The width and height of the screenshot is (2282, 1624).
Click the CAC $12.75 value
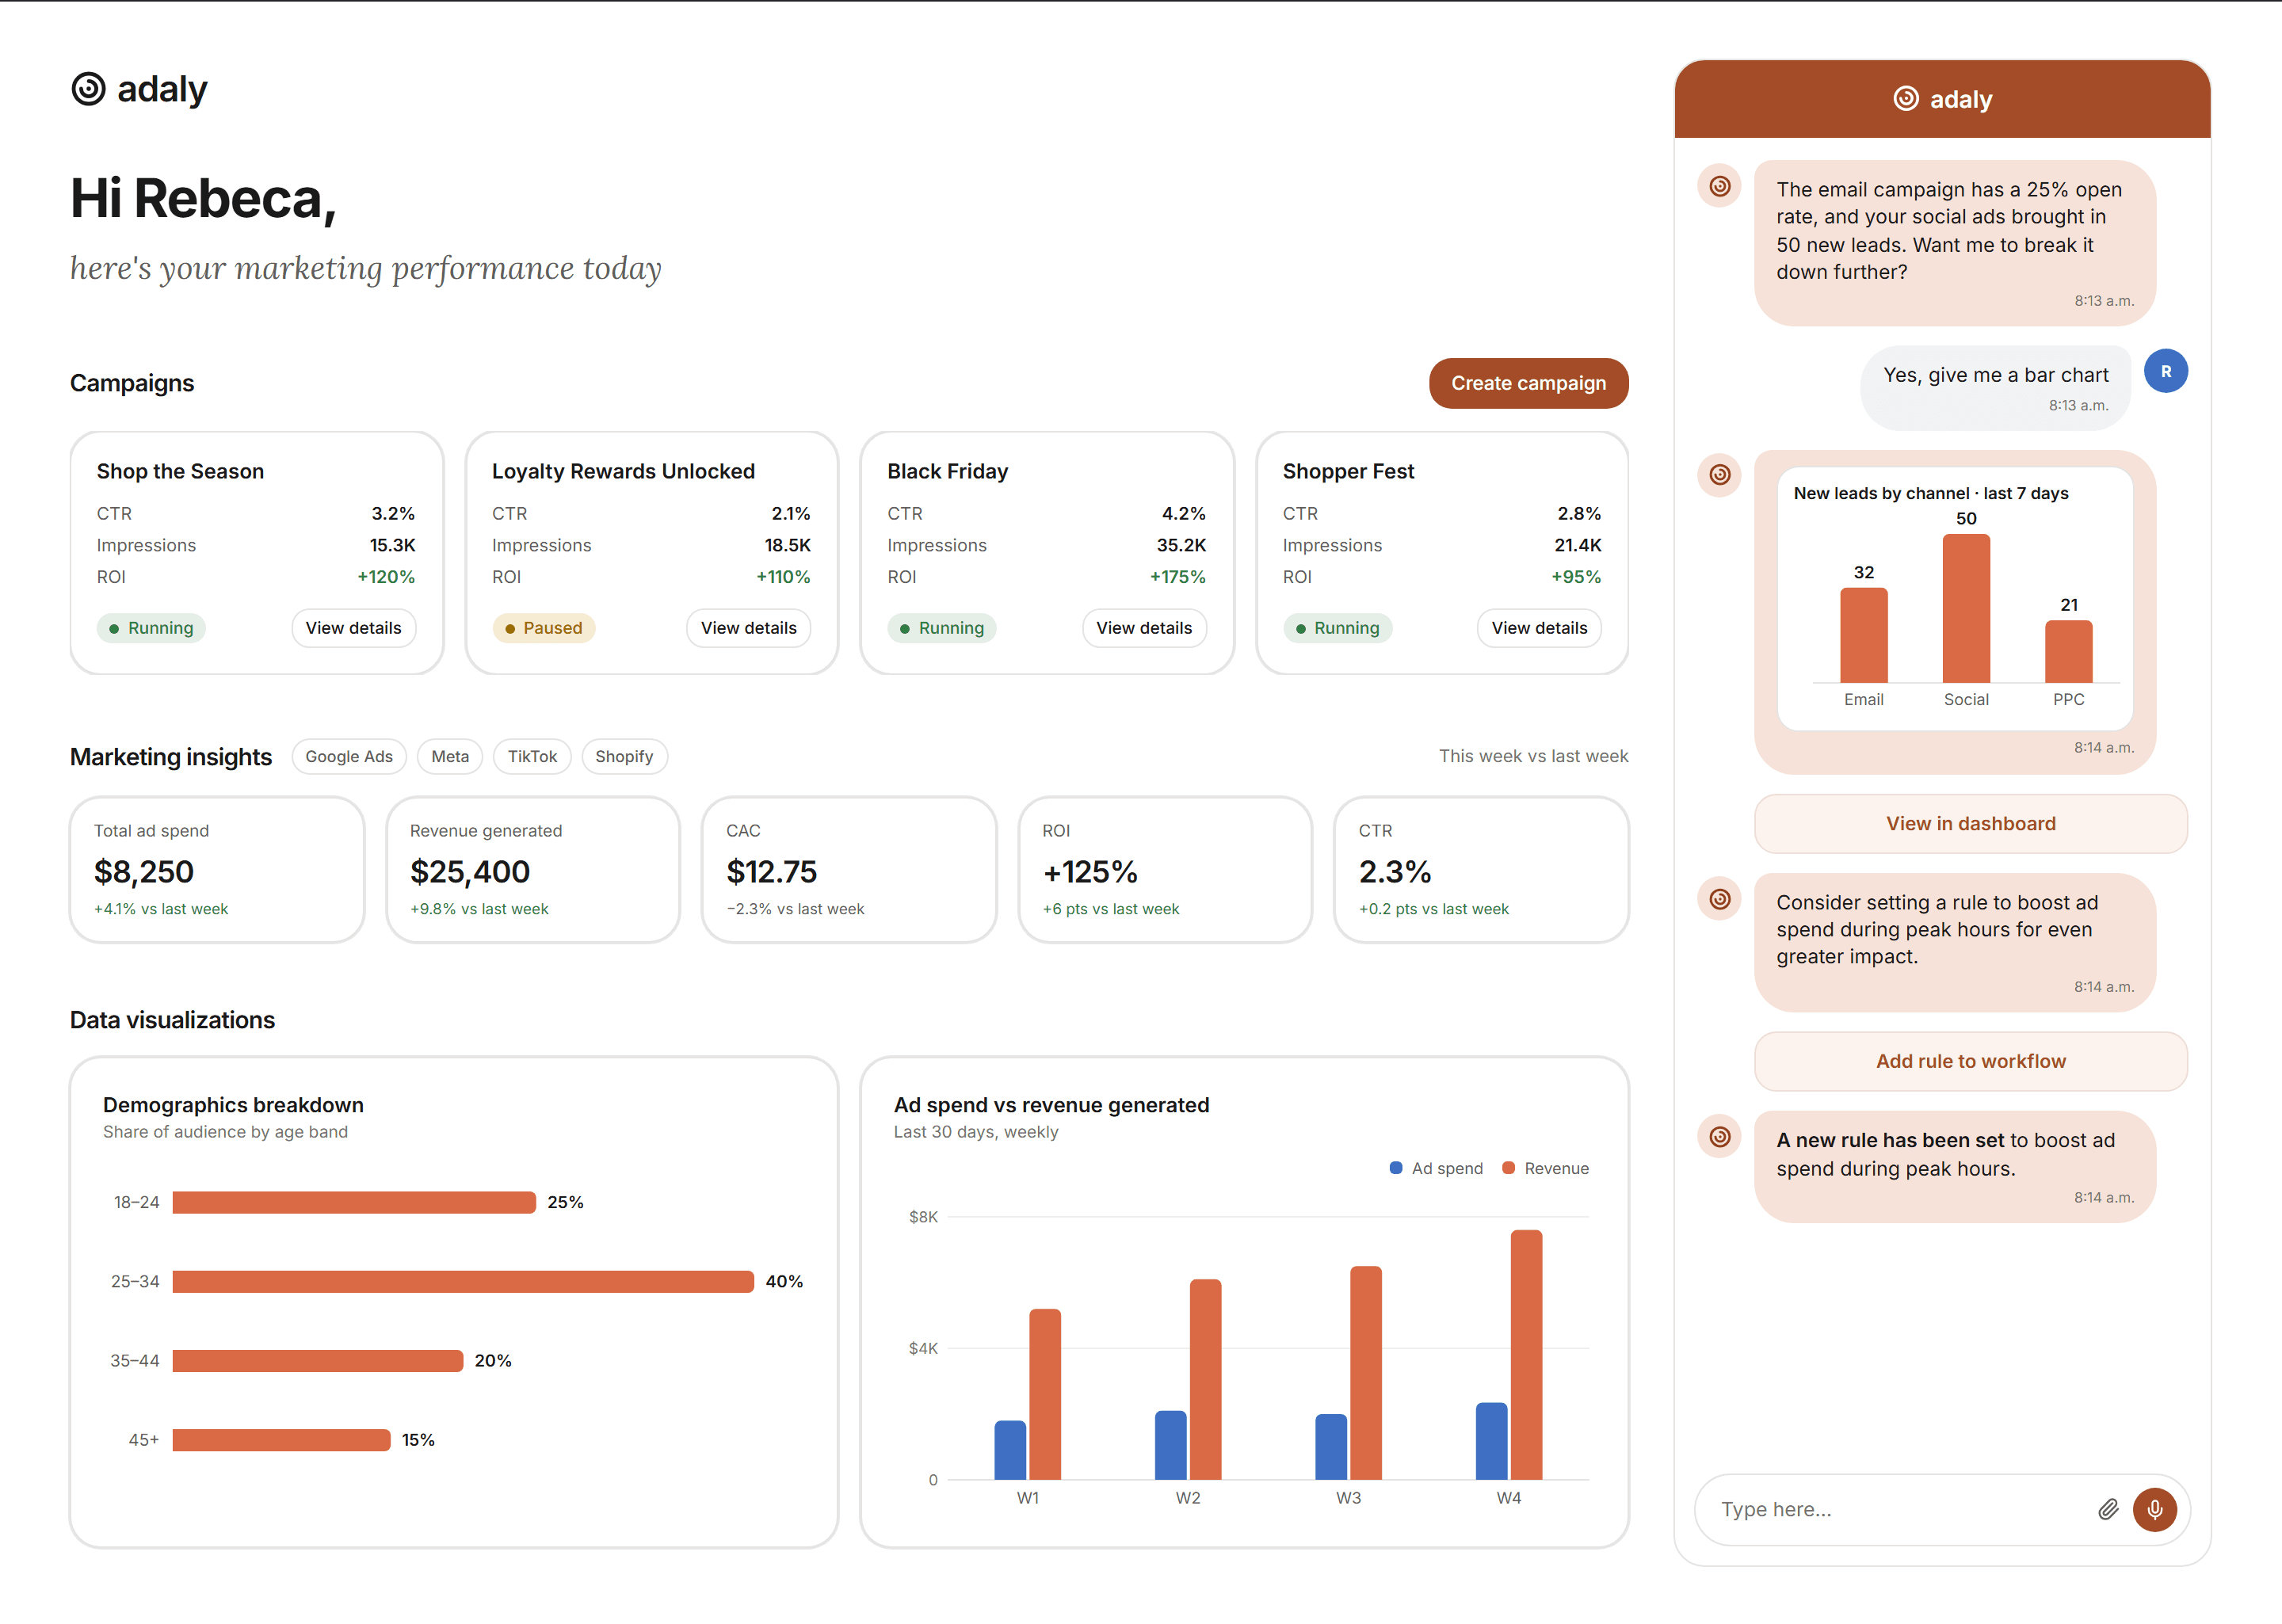771,872
